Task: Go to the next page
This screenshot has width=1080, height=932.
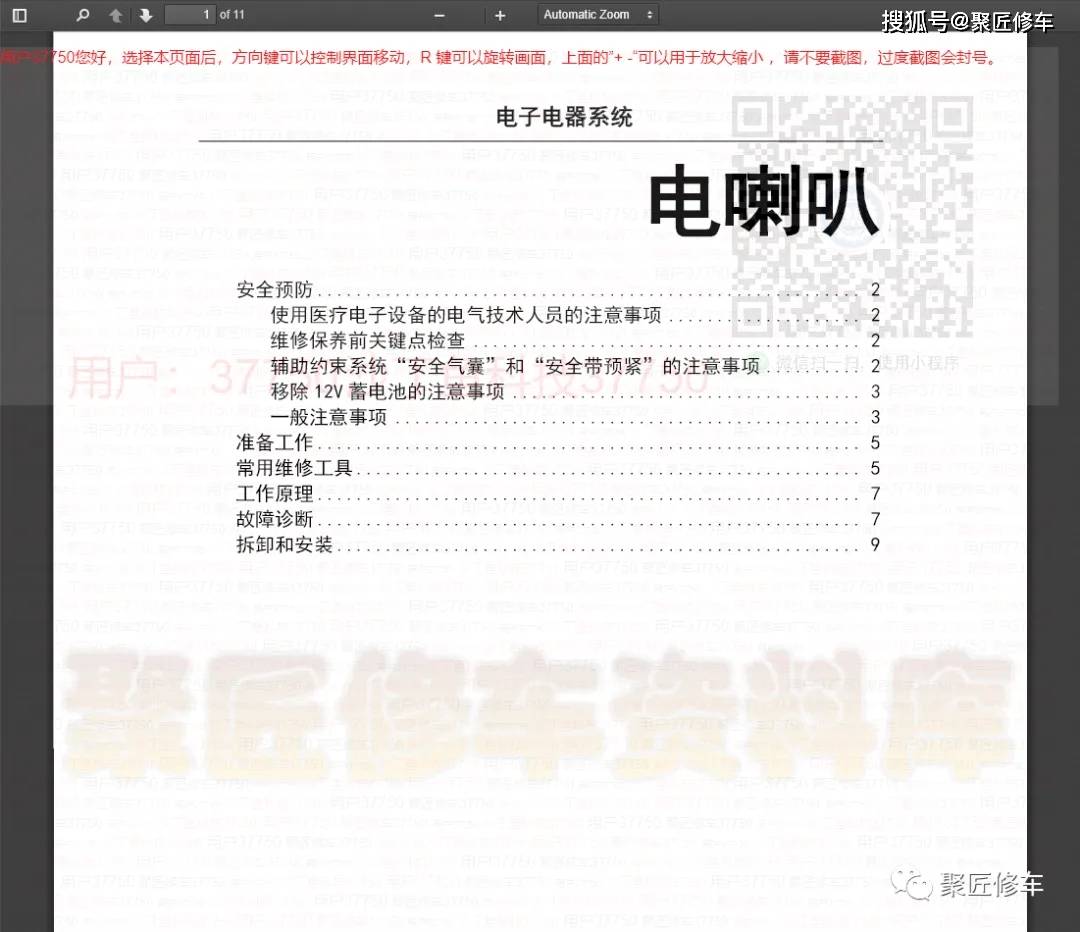Action: (145, 15)
